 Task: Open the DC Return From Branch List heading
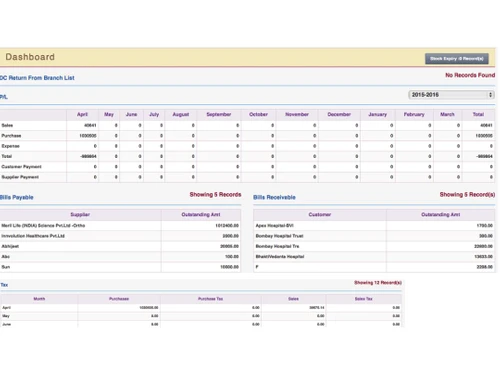pos(37,78)
